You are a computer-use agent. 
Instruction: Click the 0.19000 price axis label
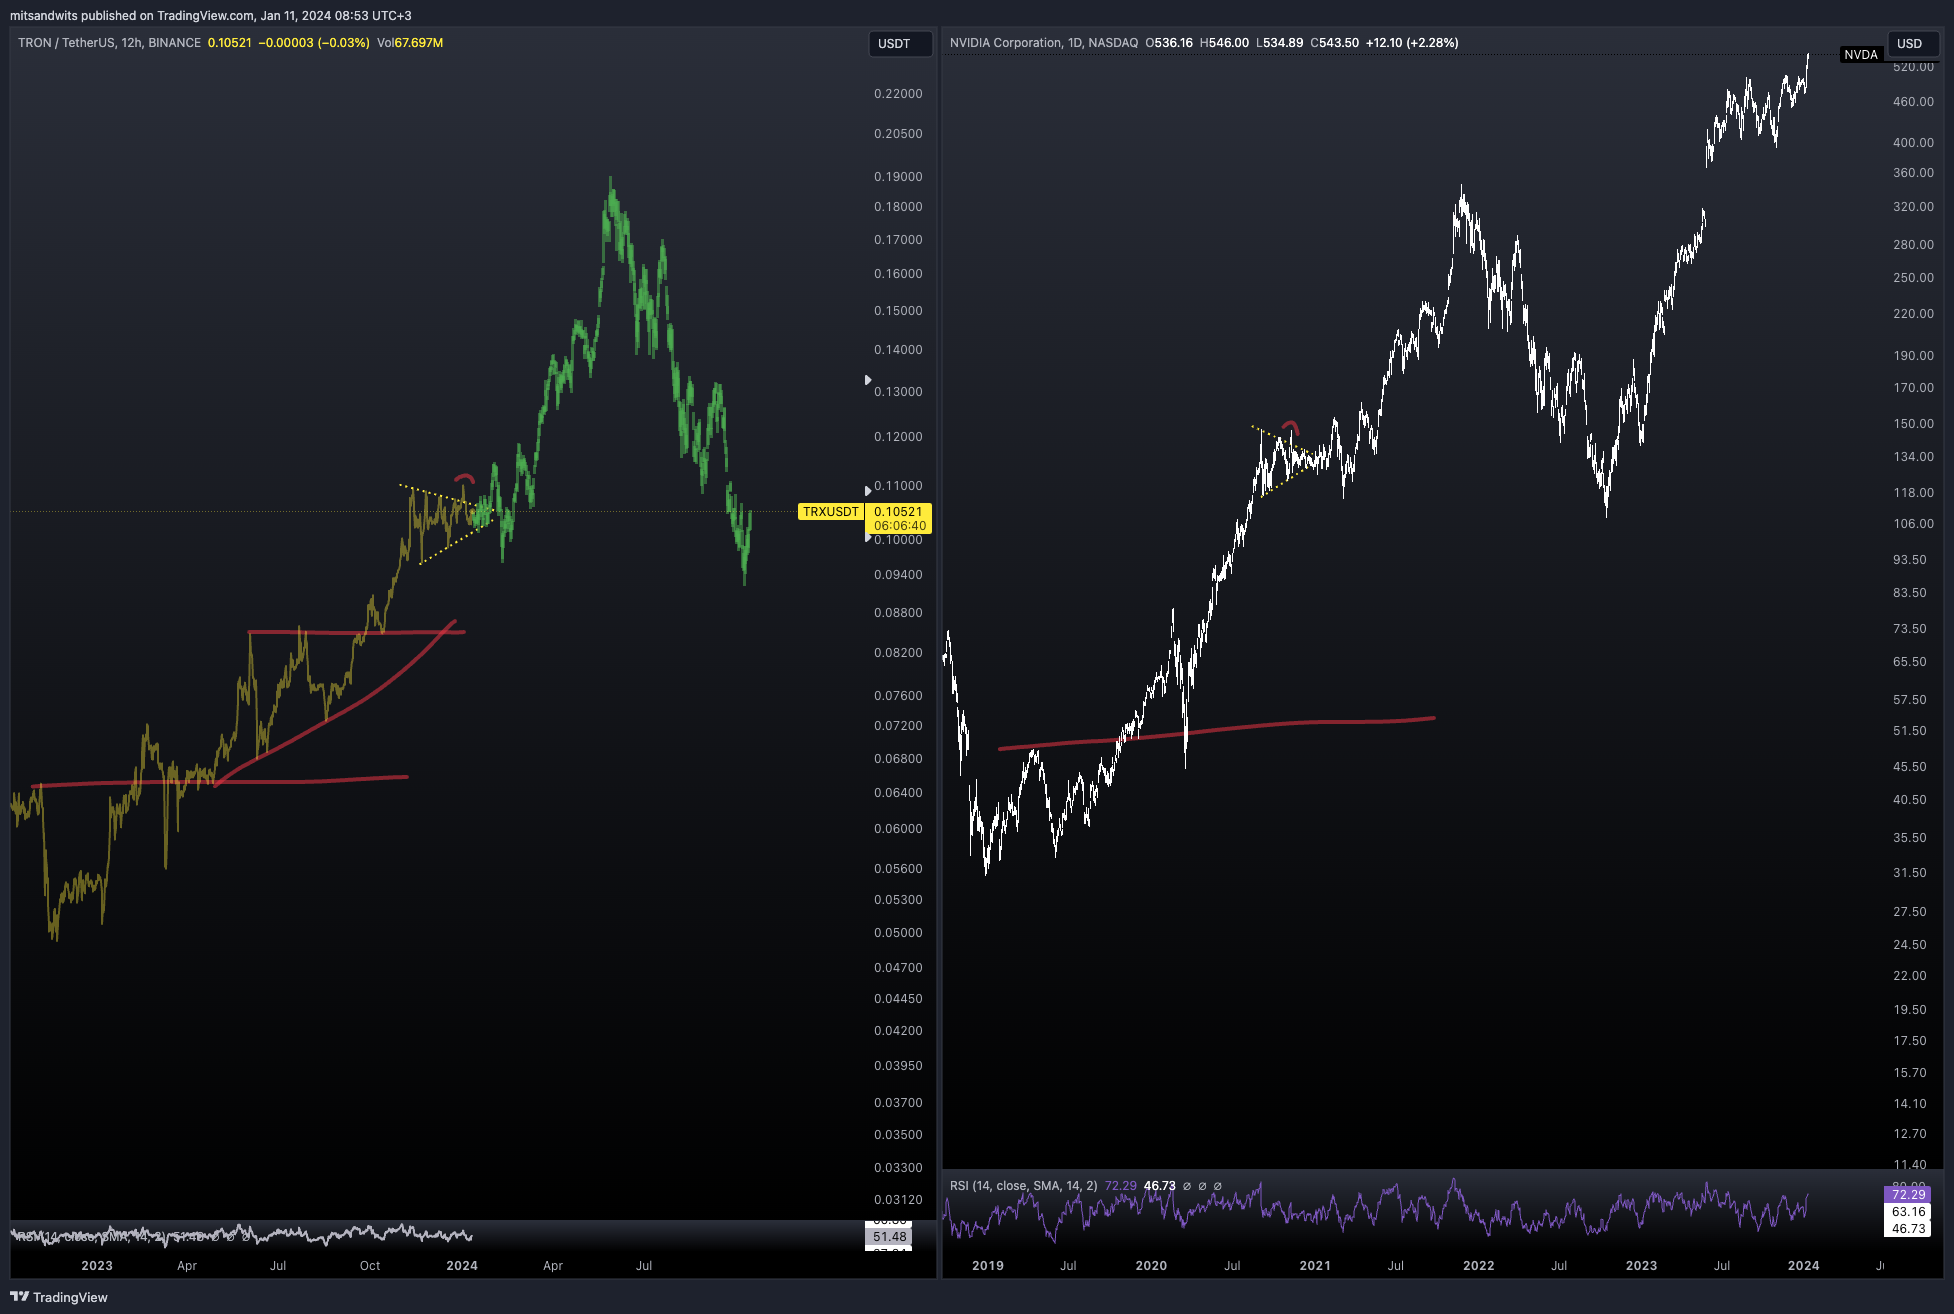pyautogui.click(x=898, y=177)
